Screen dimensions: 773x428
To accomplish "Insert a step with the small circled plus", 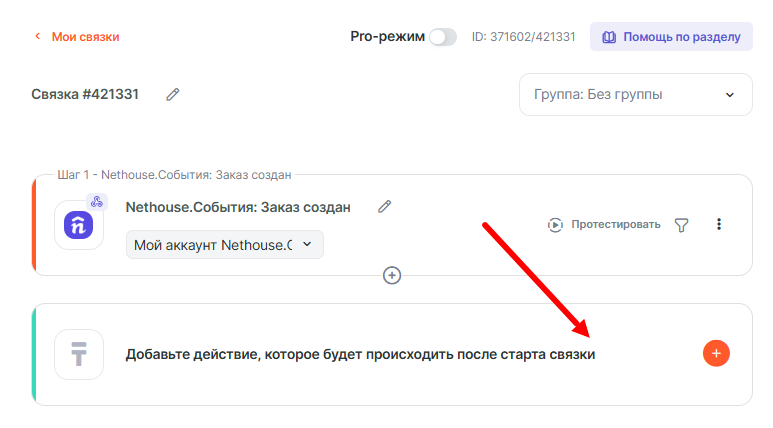I will 392,275.
